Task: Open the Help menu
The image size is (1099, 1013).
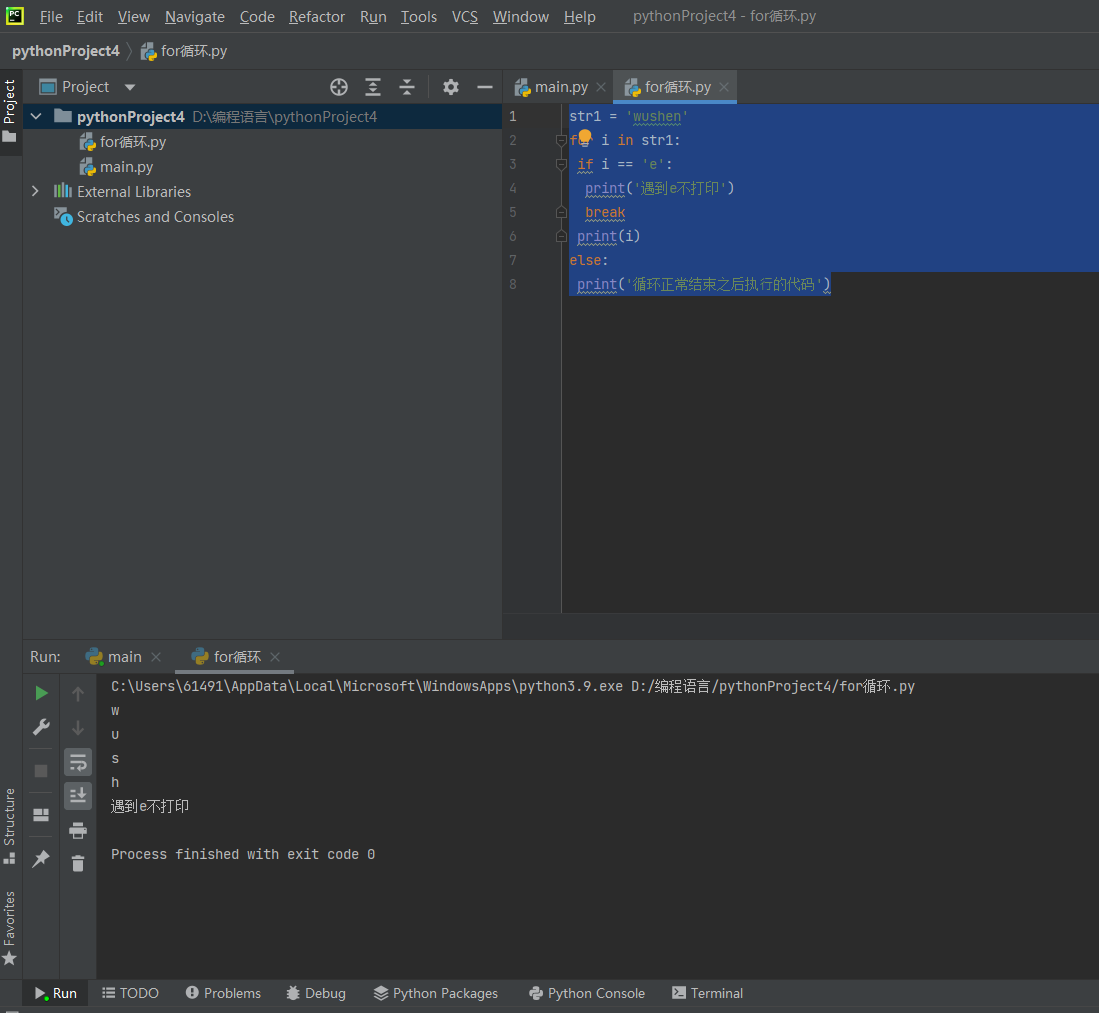Action: click(580, 17)
